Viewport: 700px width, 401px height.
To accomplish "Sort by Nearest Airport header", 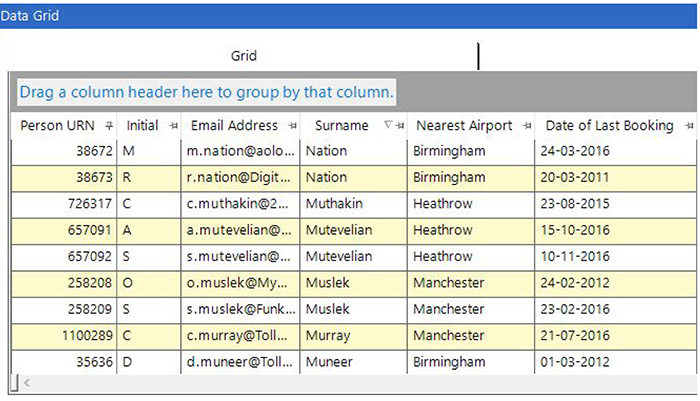I will [x=463, y=126].
